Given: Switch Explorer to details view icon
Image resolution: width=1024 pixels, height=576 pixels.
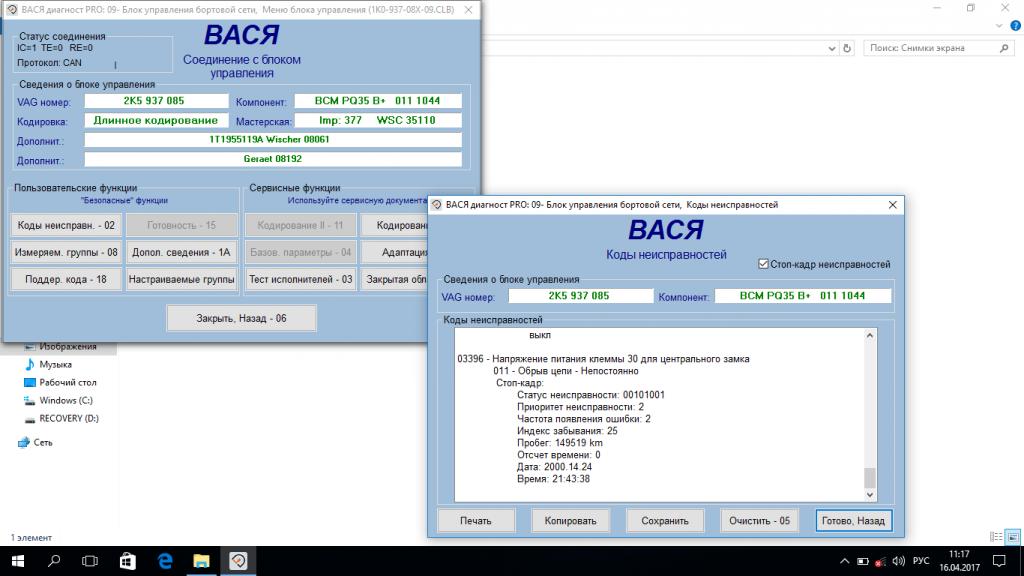Looking at the screenshot, I should click(996, 537).
